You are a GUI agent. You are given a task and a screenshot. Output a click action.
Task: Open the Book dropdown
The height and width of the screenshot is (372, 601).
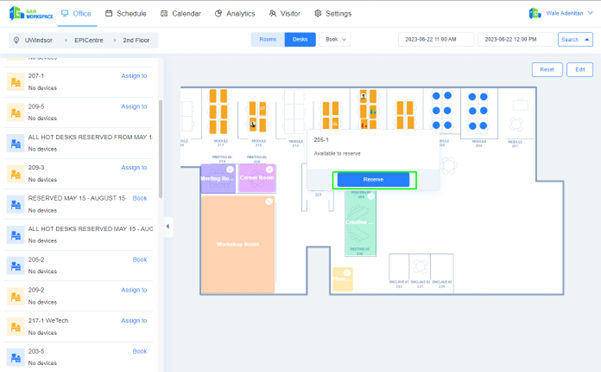pos(335,39)
